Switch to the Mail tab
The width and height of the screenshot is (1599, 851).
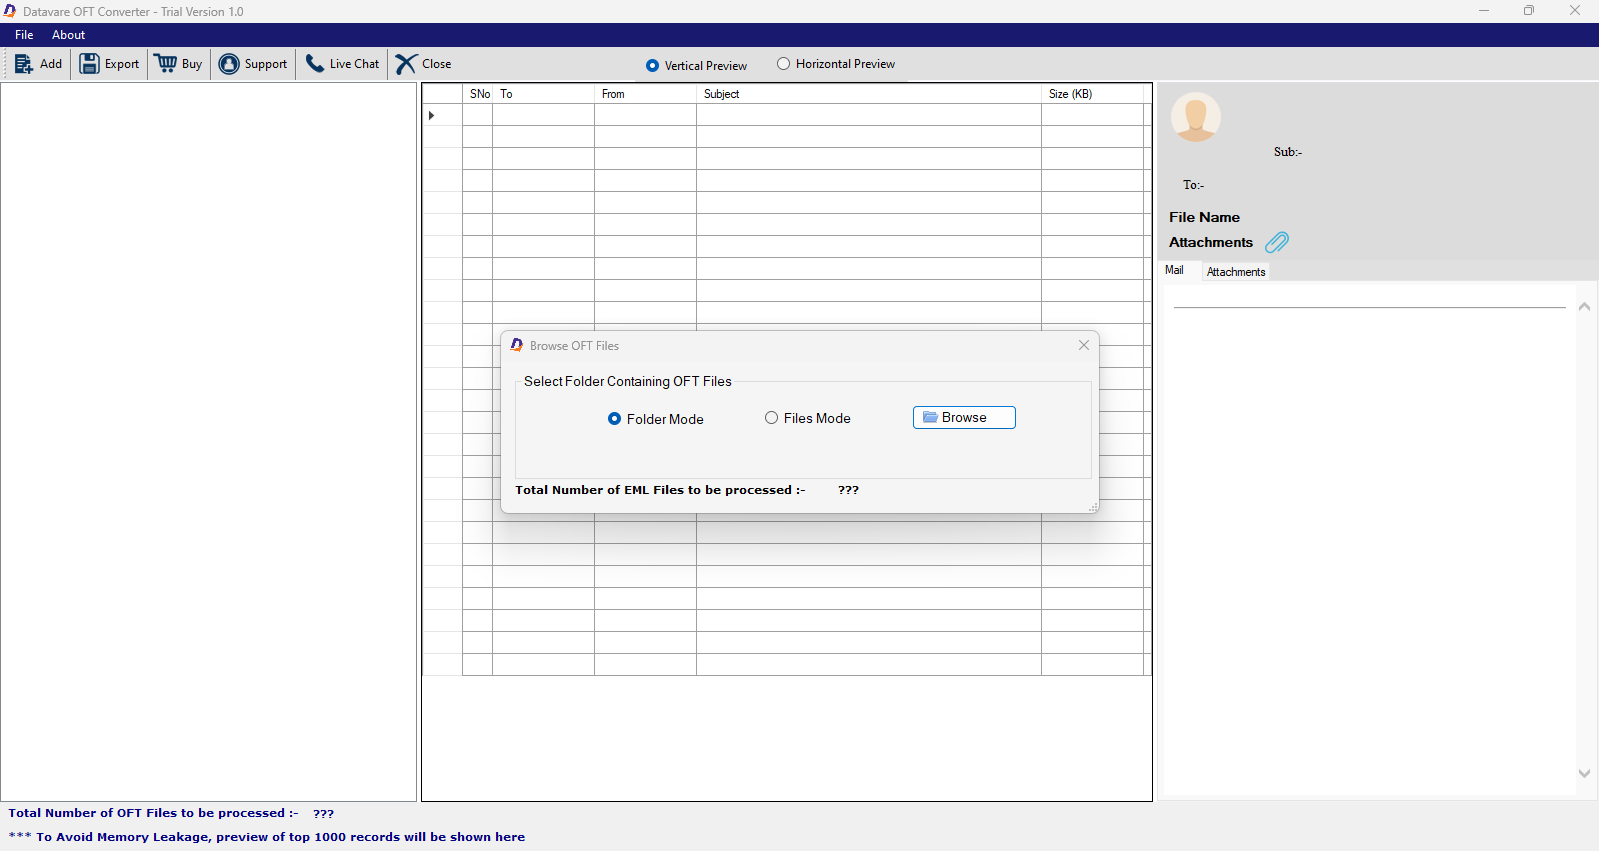pyautogui.click(x=1175, y=270)
